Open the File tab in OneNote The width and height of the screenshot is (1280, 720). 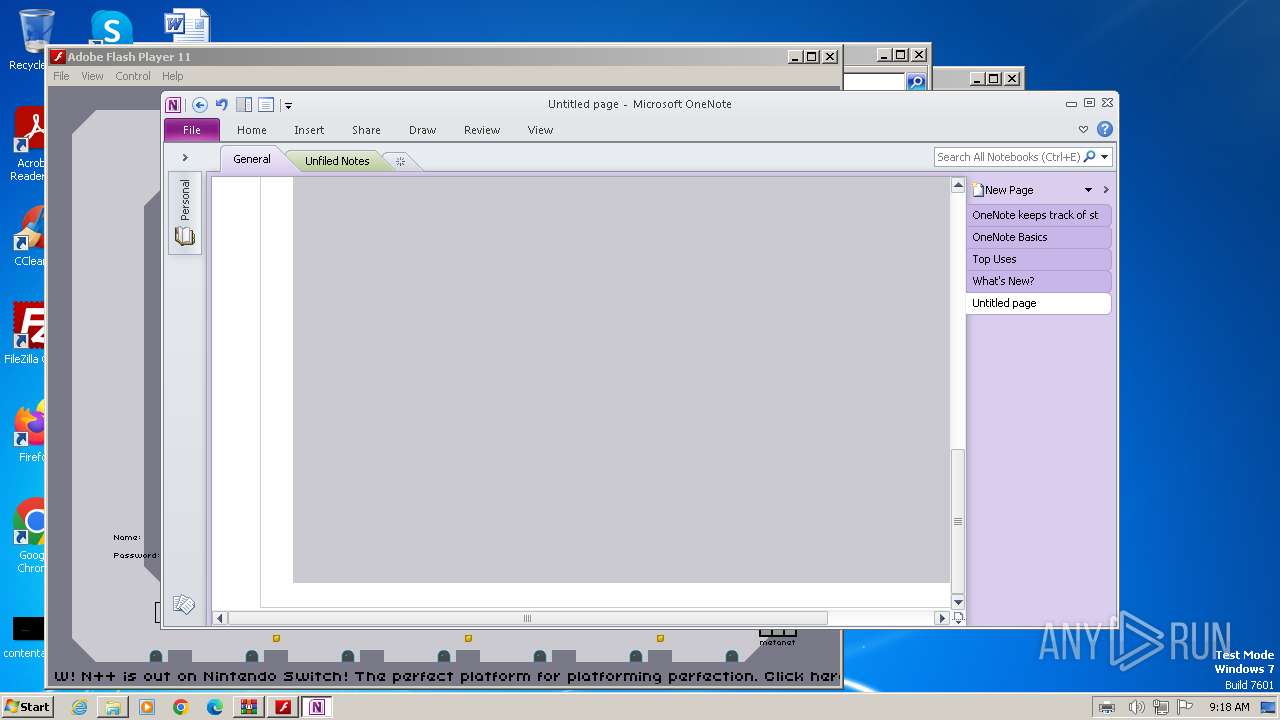[192, 130]
